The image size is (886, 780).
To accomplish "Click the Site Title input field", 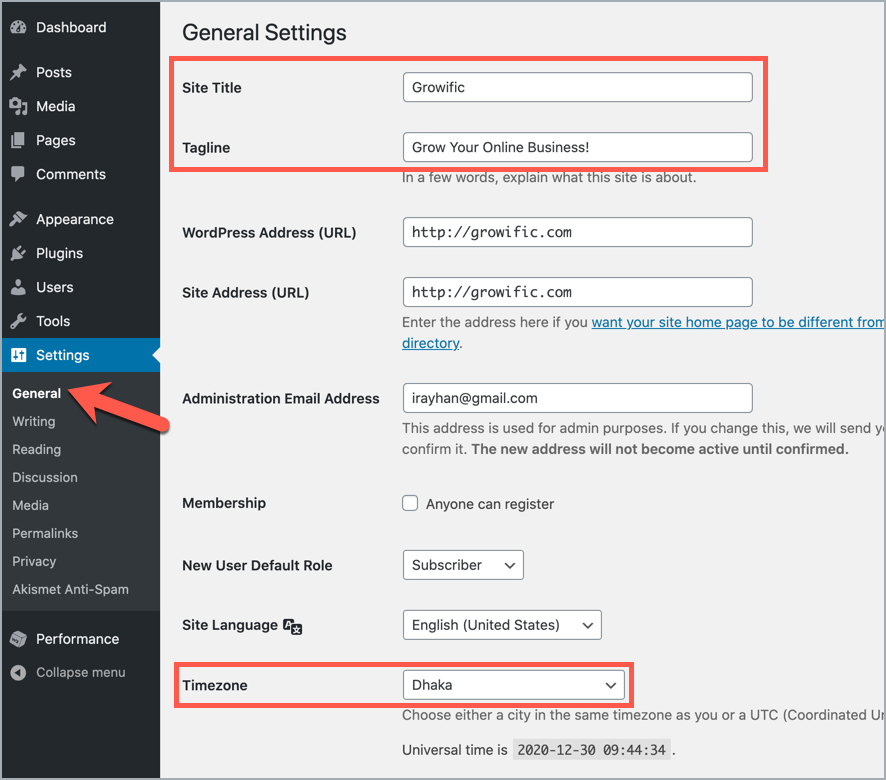I will click(x=577, y=87).
